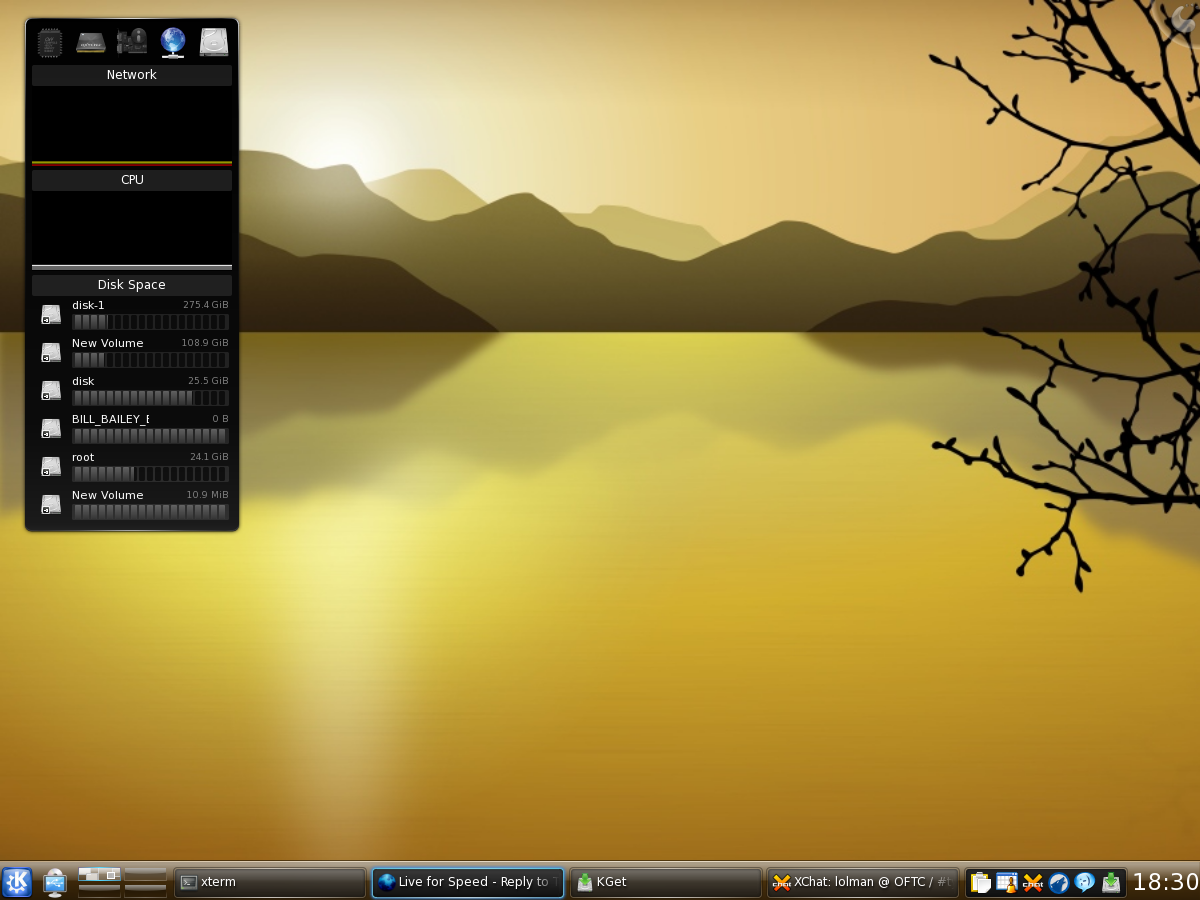Image resolution: width=1200 pixels, height=900 pixels.
Task: Click the root partition usage bar
Action: (150, 474)
